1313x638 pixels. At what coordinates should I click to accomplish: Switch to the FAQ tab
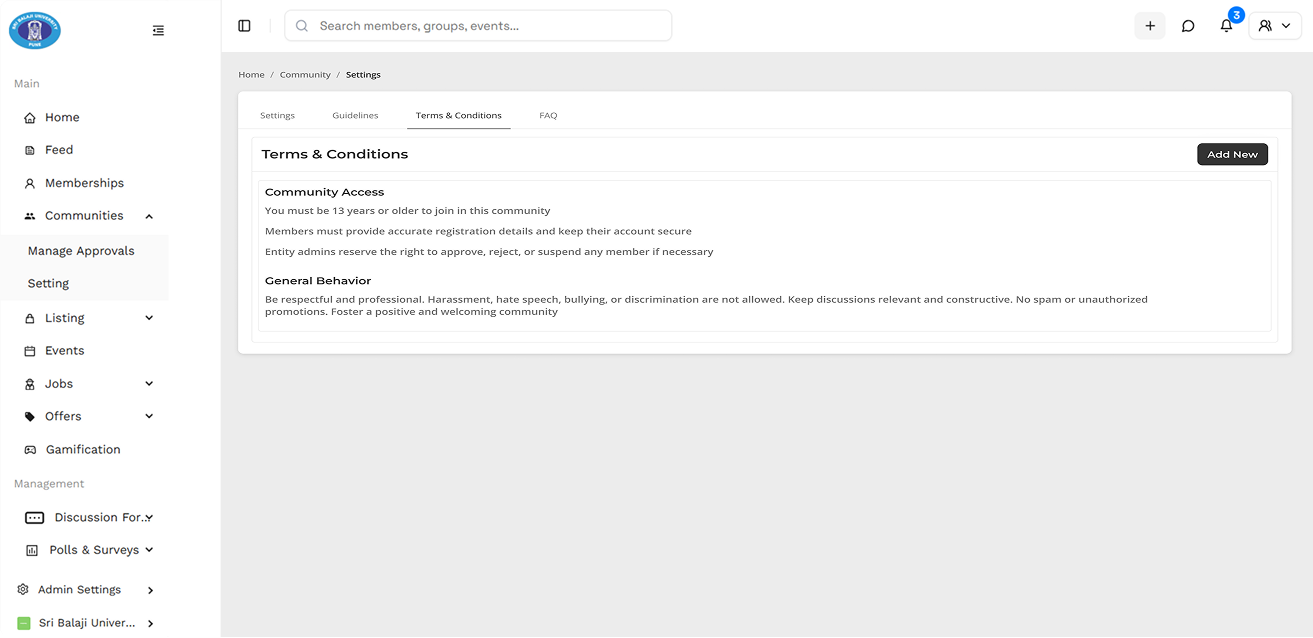548,116
